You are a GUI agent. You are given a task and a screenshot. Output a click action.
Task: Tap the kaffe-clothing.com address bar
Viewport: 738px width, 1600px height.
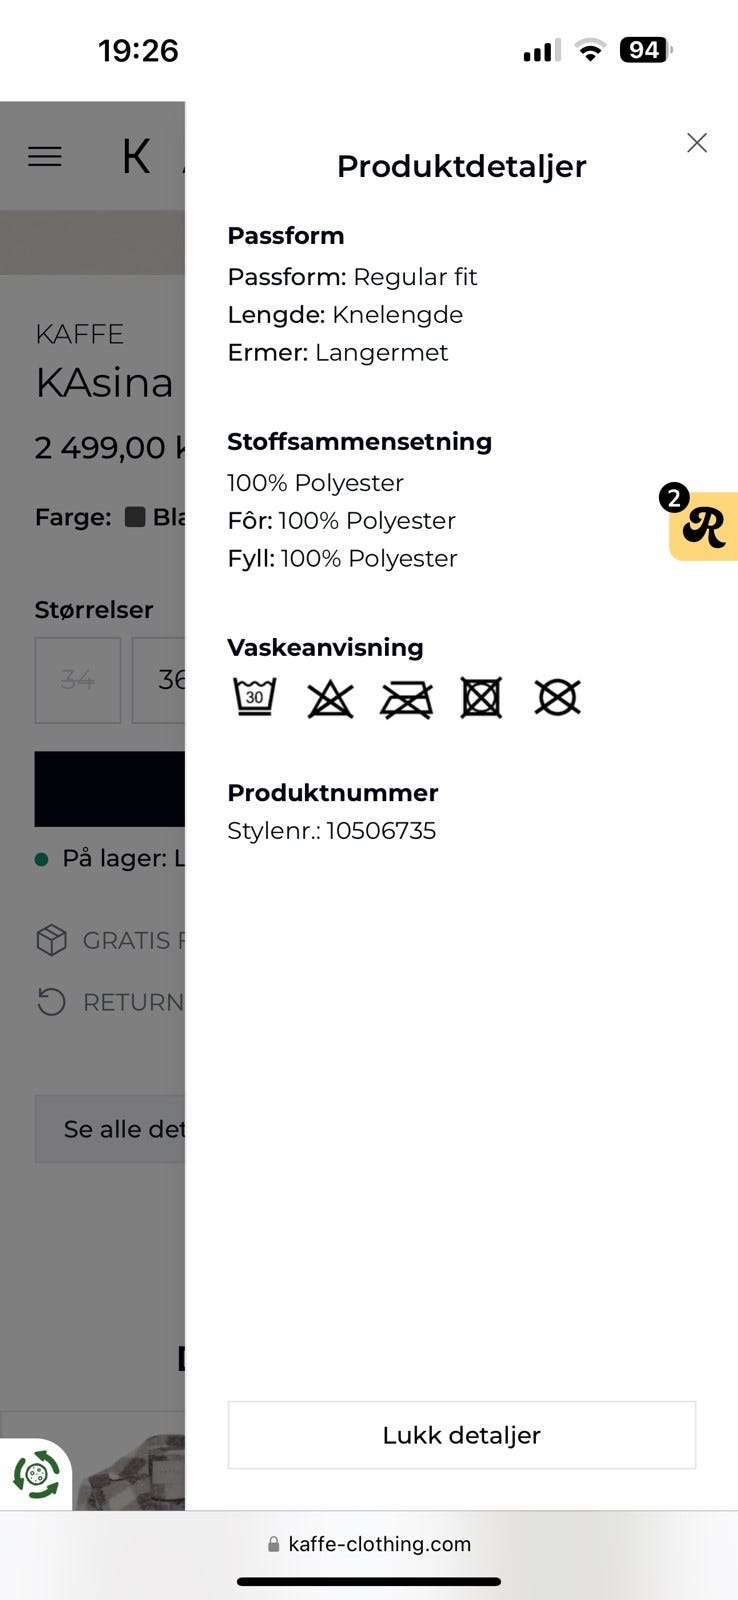(369, 1544)
